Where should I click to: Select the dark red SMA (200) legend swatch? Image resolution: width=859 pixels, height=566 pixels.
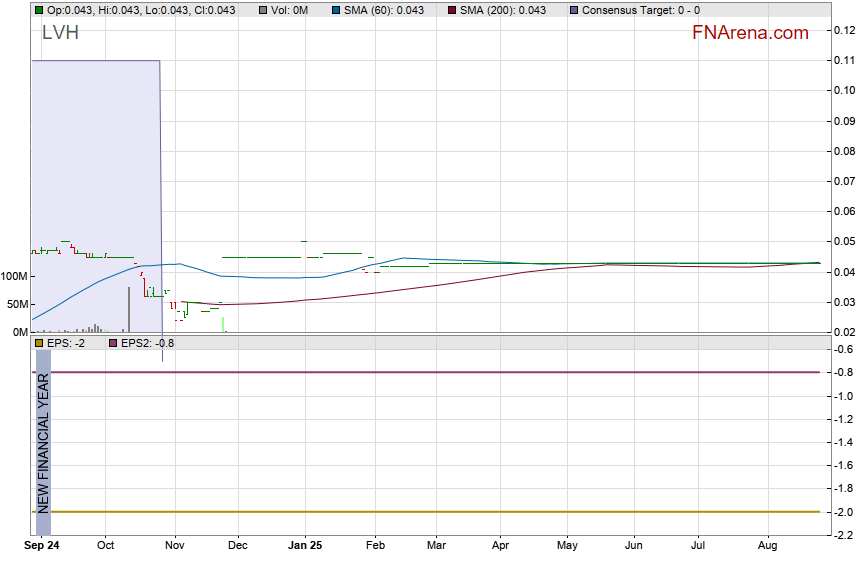coord(451,10)
